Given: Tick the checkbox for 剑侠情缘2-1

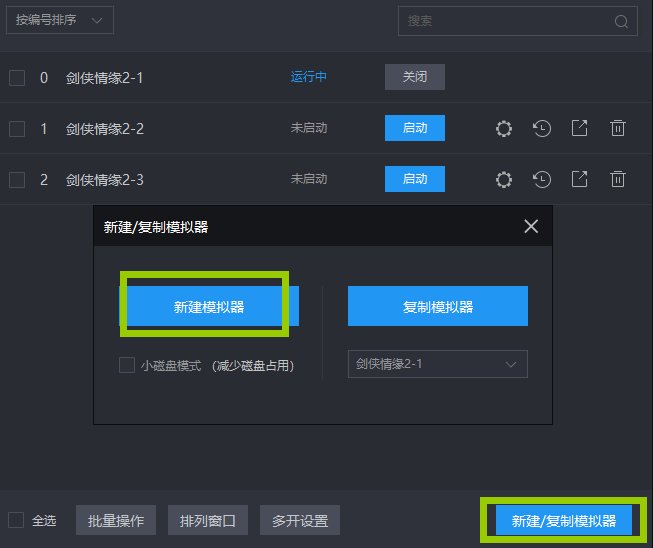Looking at the screenshot, I should [x=17, y=78].
